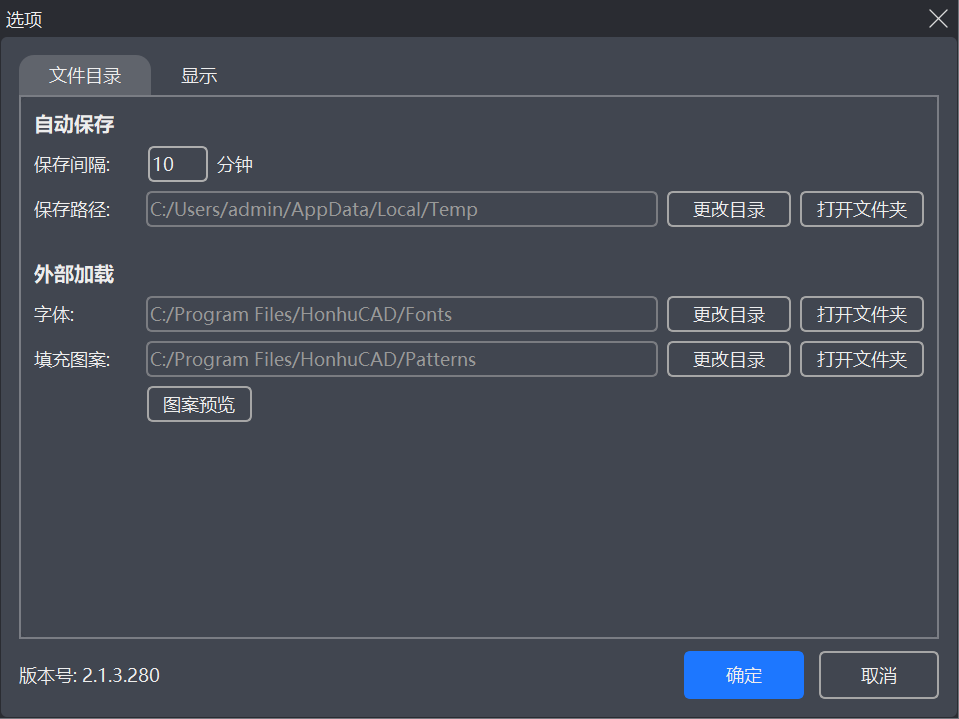This screenshot has width=959, height=719.
Task: Close the 选项 dialog with X
Action: point(938,19)
